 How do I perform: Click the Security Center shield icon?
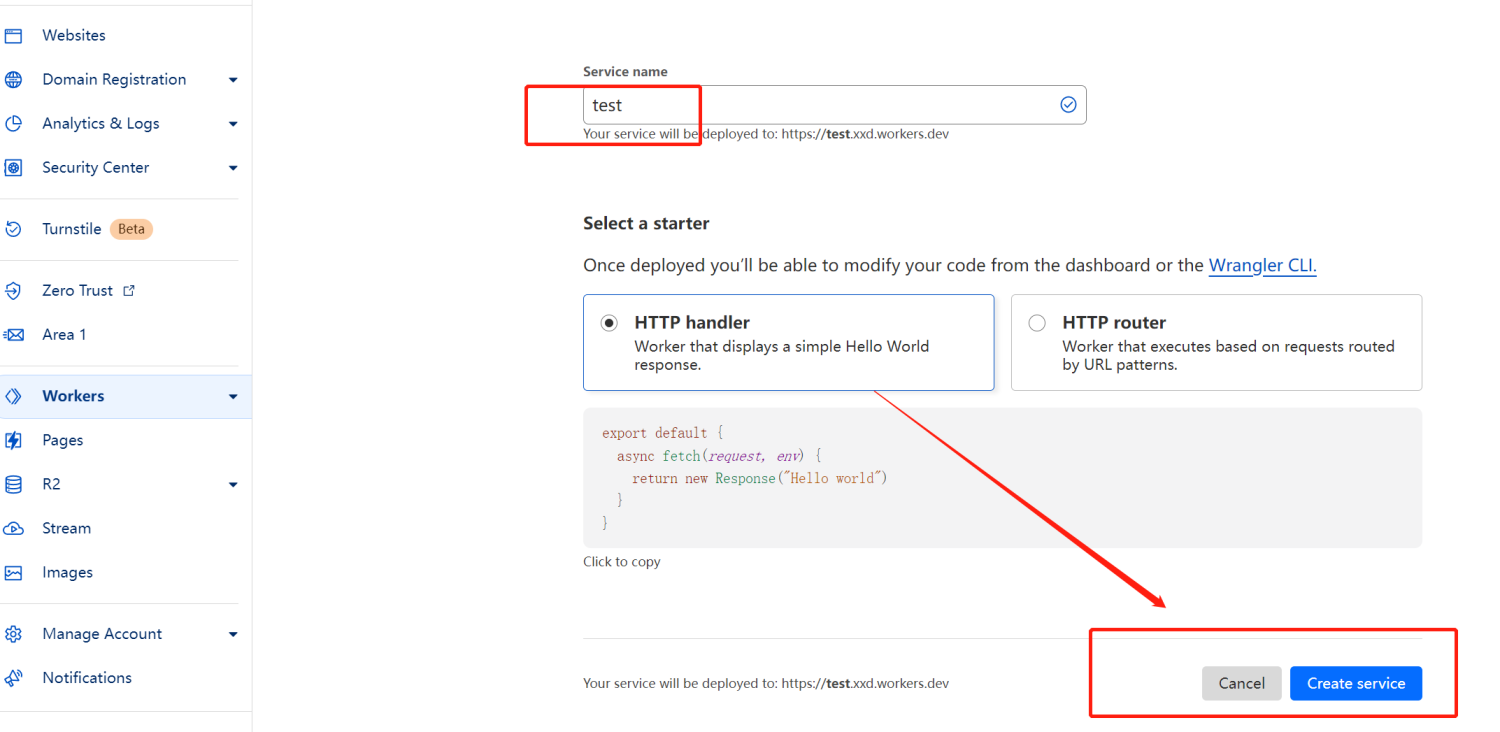tap(13, 168)
